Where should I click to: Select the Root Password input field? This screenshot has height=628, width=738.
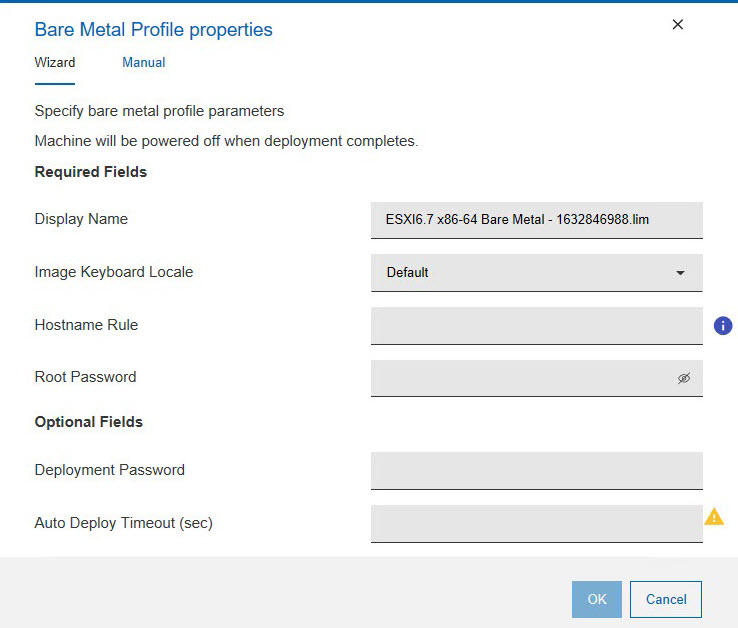point(520,378)
